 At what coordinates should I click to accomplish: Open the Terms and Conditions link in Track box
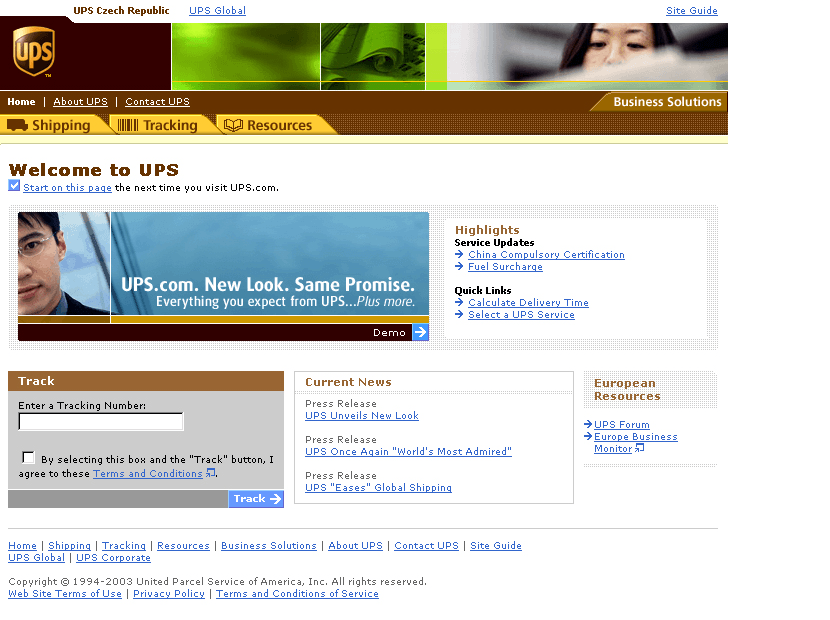pos(148,473)
